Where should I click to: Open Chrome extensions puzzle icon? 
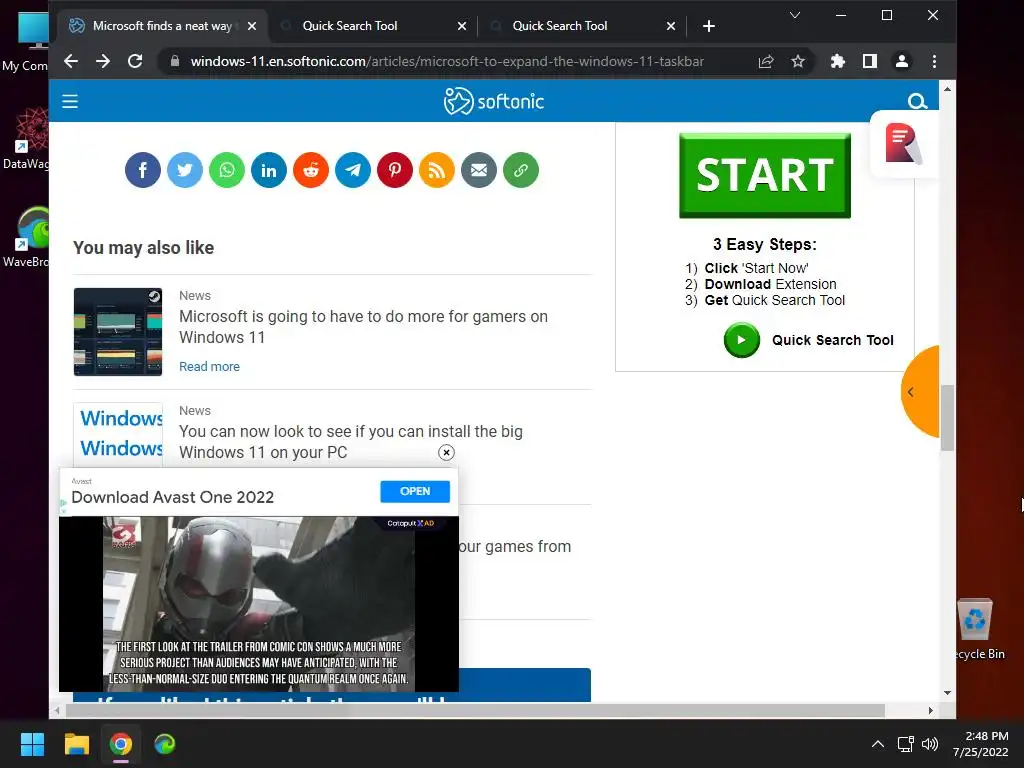point(837,61)
